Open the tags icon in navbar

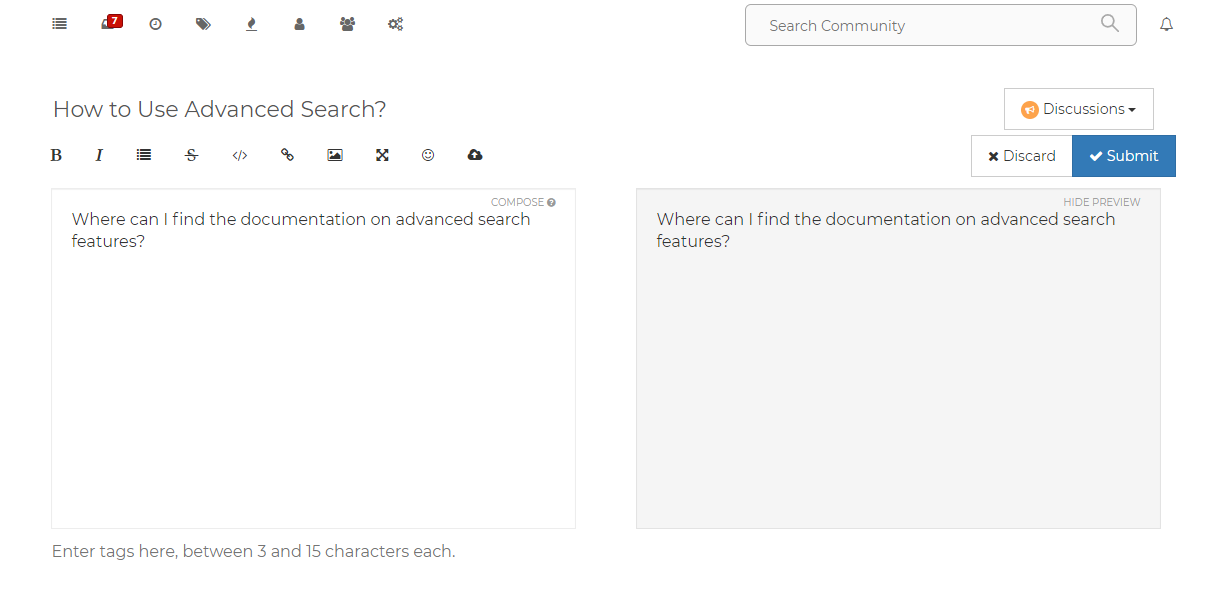[203, 24]
